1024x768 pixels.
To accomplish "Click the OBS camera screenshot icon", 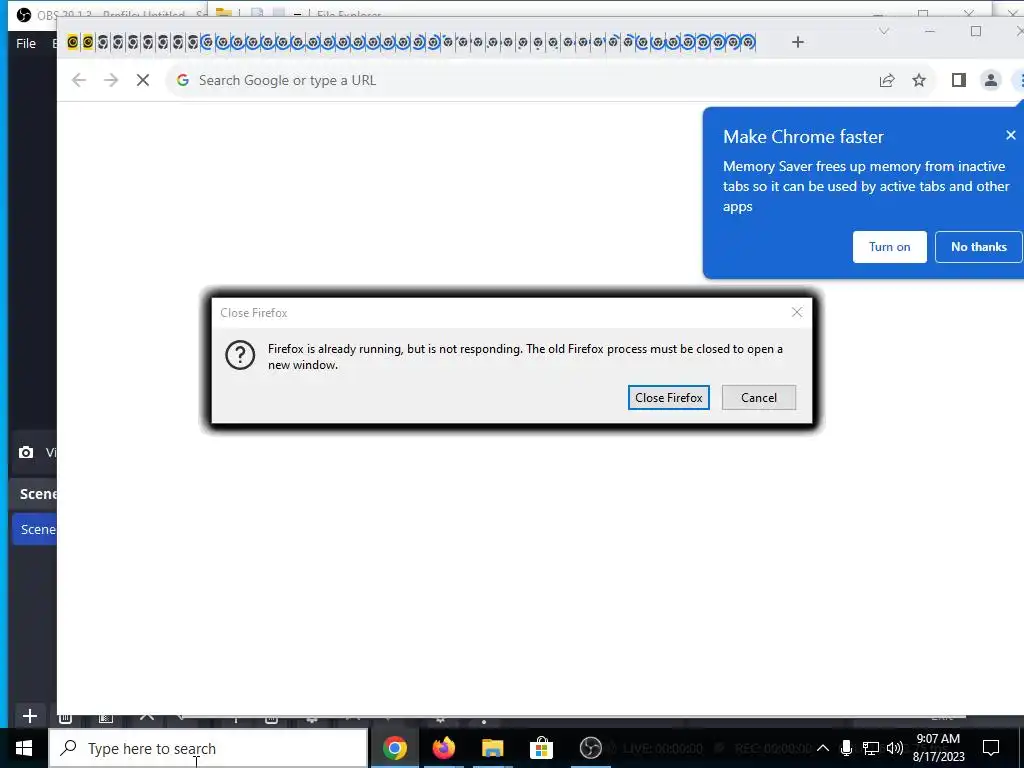I will (x=25, y=452).
